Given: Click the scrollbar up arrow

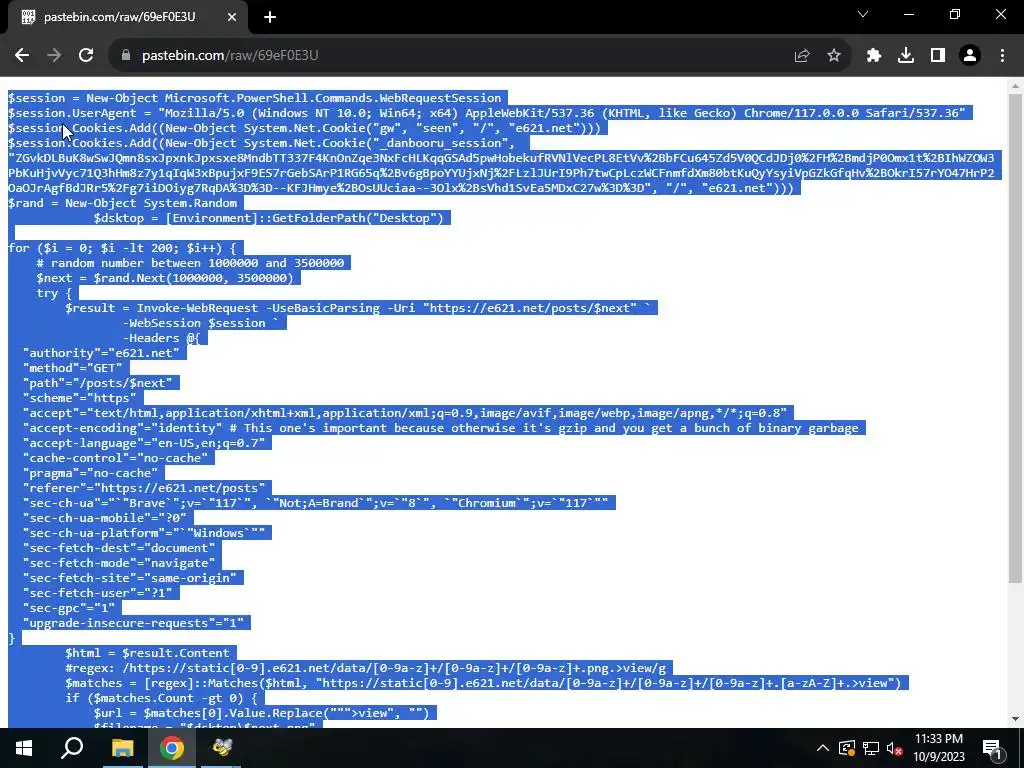Looking at the screenshot, I should click(1015, 86).
